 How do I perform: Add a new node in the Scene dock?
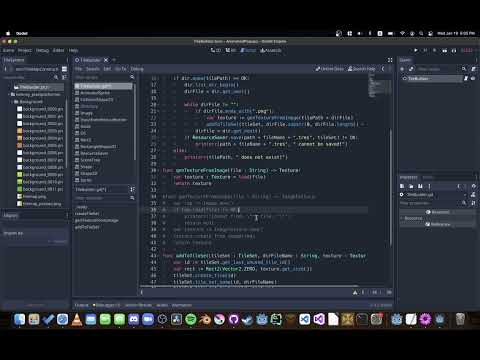pyautogui.click(x=402, y=69)
